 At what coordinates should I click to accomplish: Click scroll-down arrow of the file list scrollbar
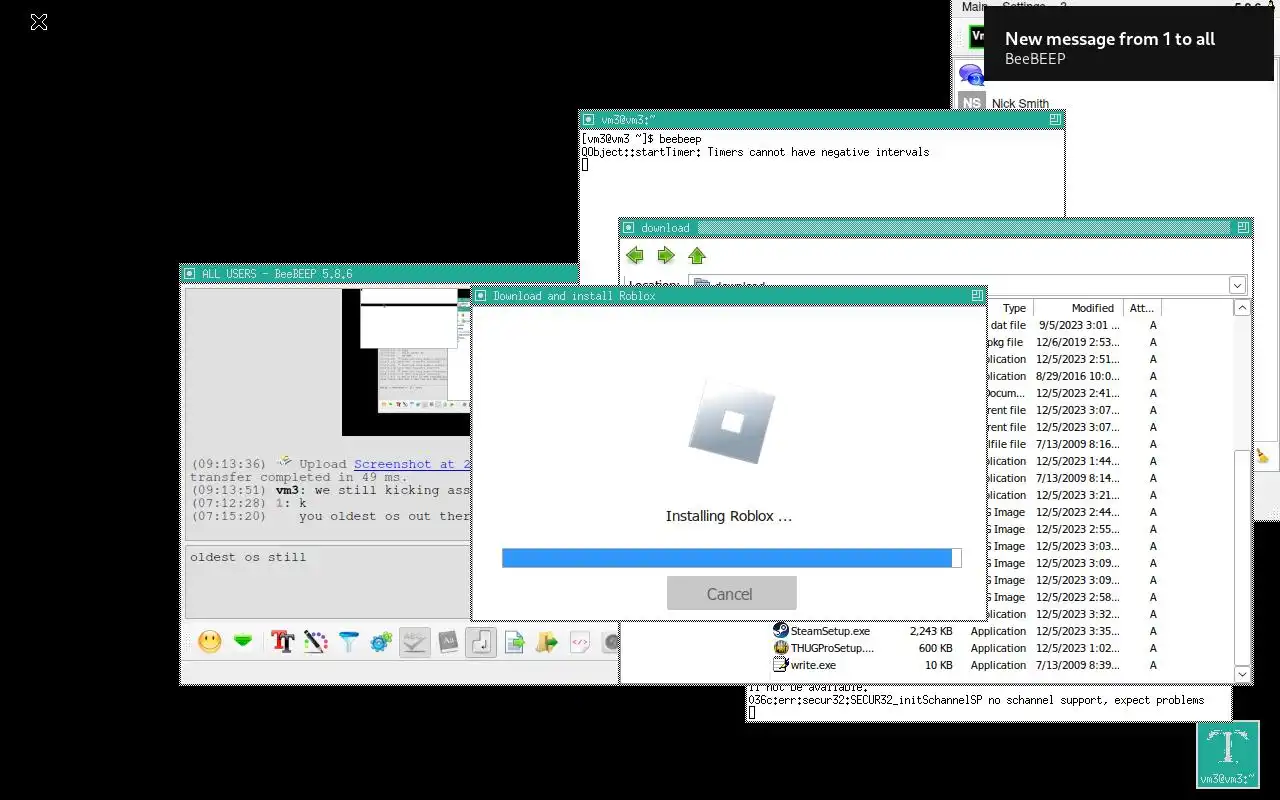pyautogui.click(x=1242, y=674)
